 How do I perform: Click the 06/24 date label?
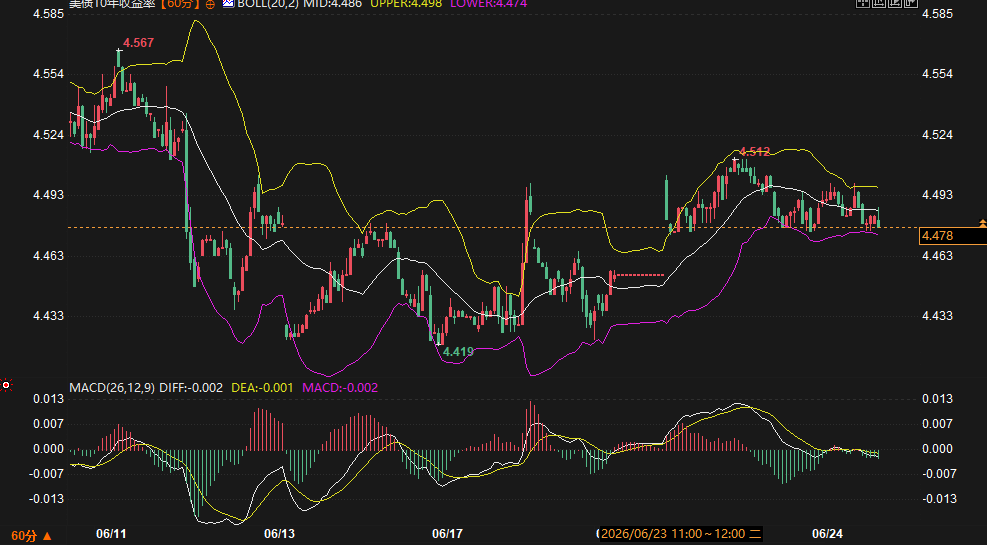click(x=827, y=534)
